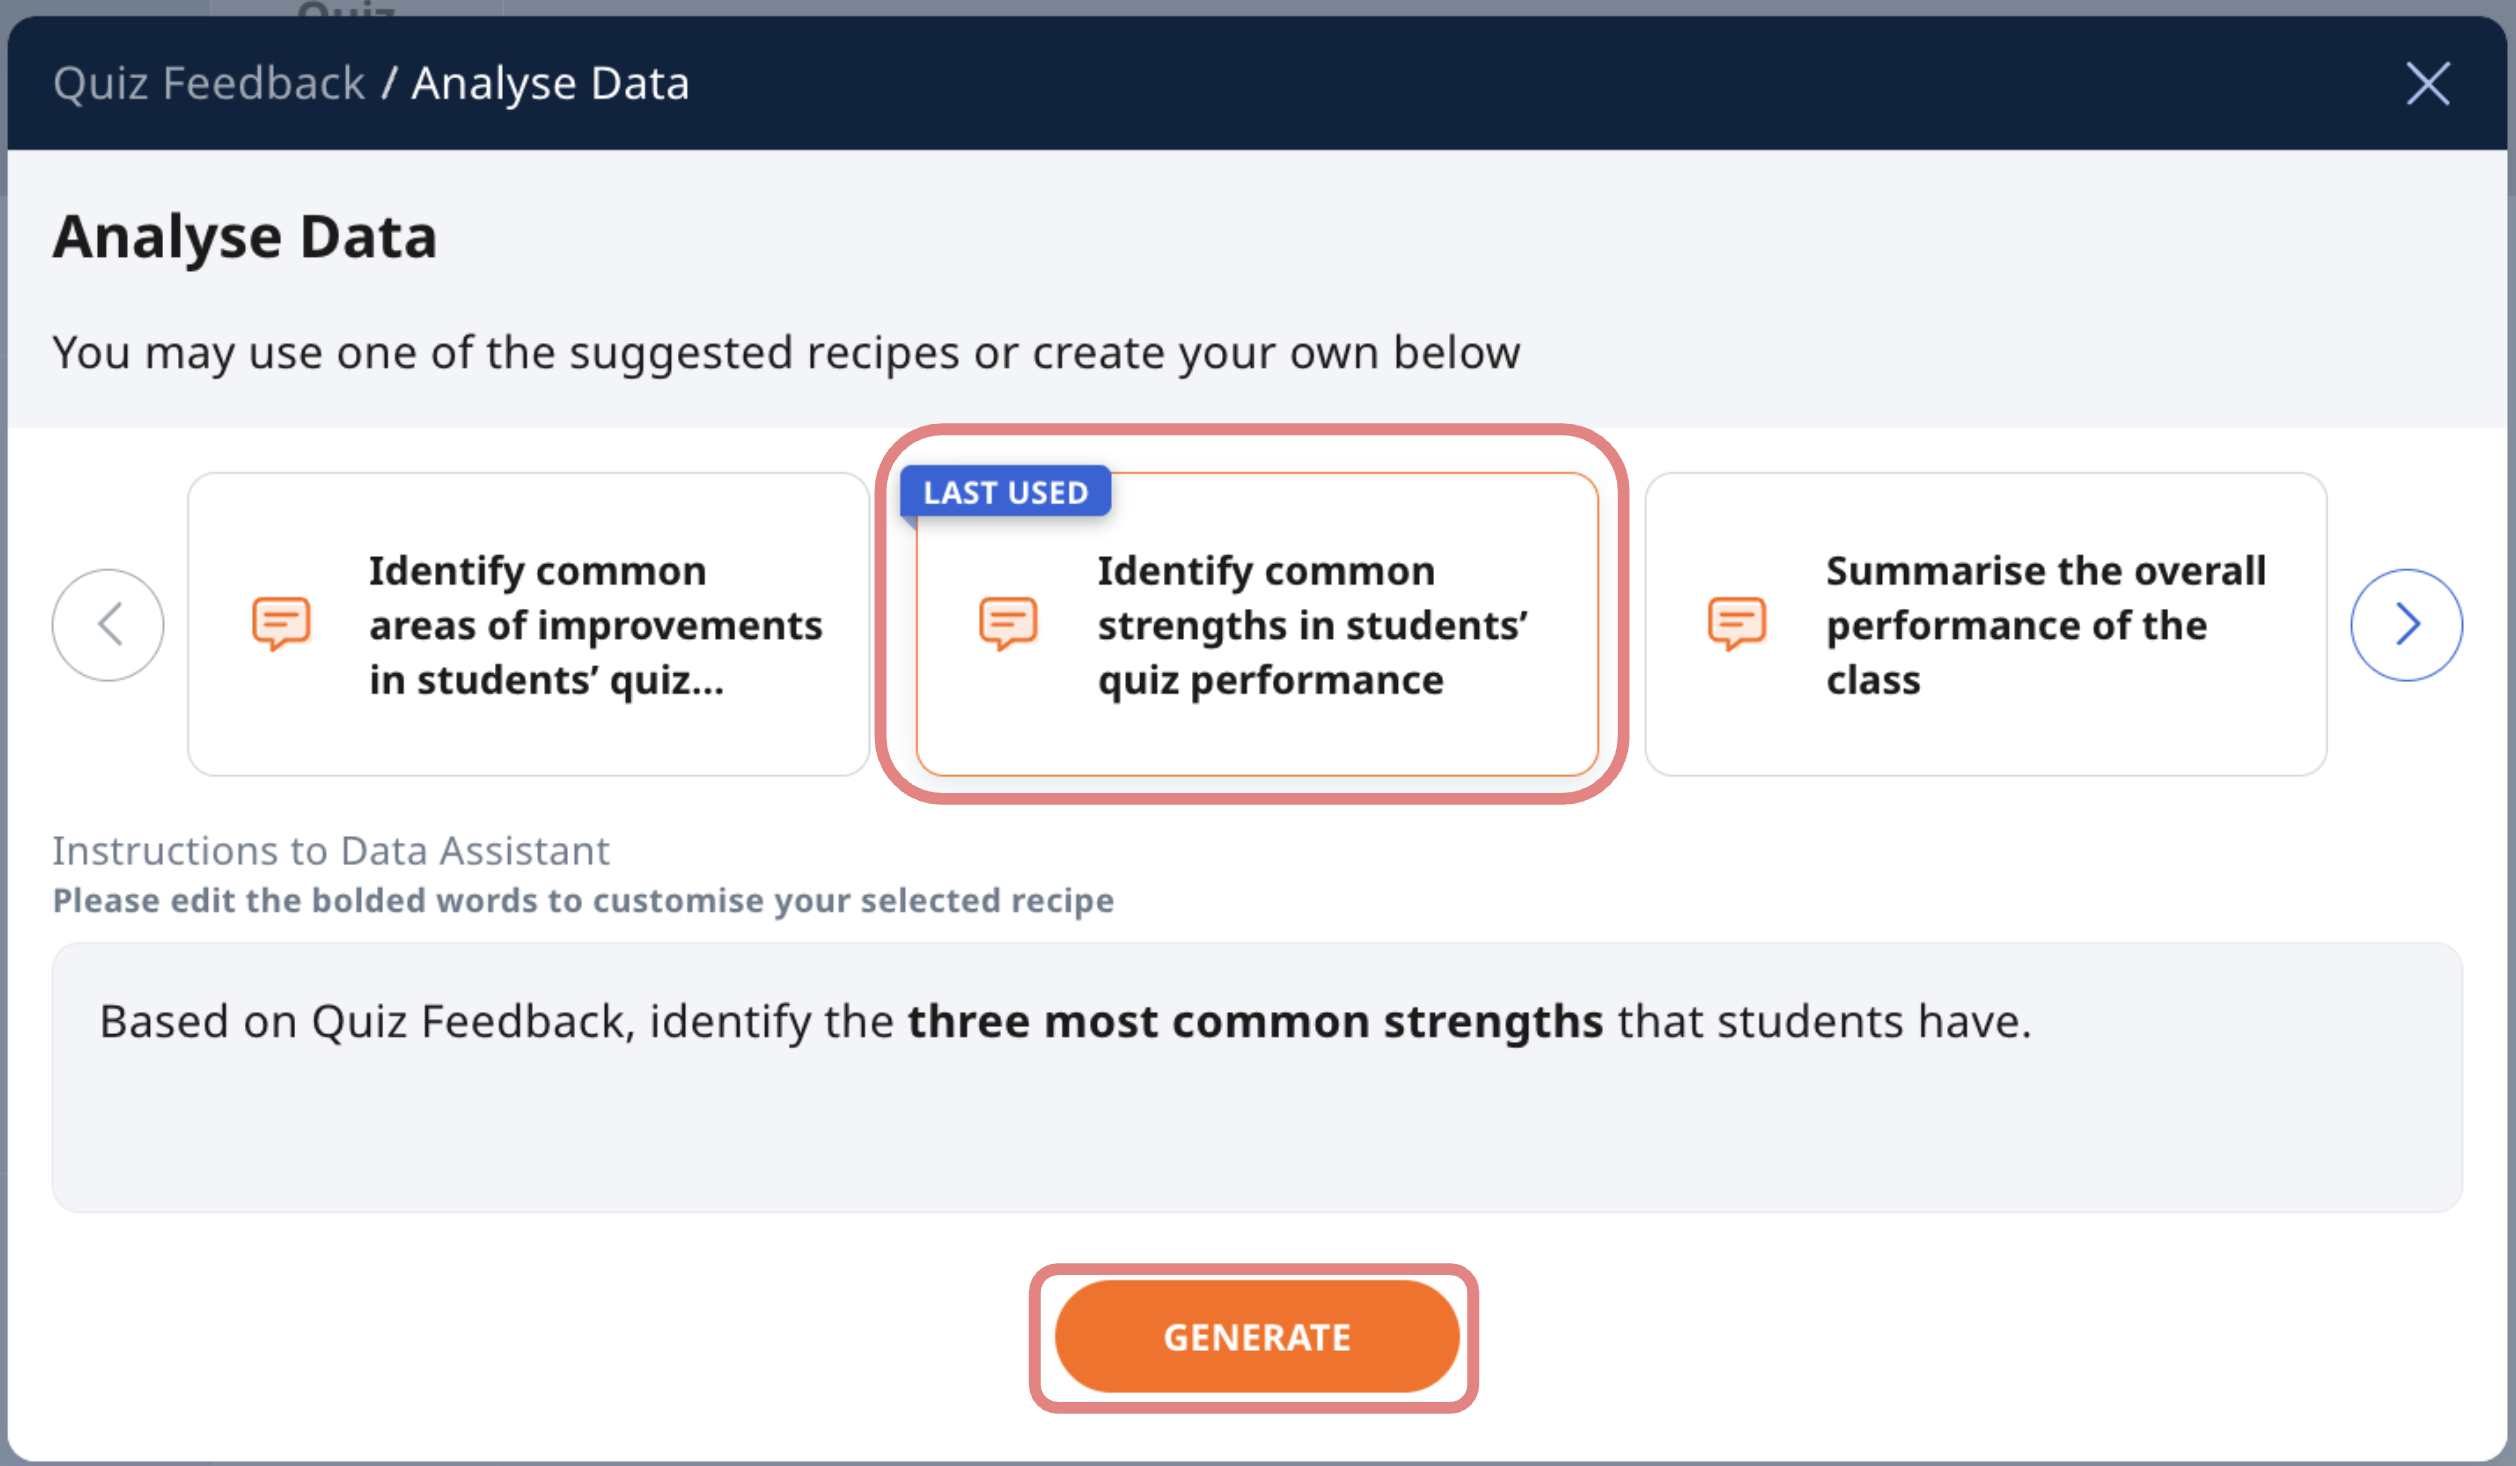This screenshot has height=1466, width=2516.
Task: Choose Summarise the overall performance recipe
Action: (x=1985, y=624)
